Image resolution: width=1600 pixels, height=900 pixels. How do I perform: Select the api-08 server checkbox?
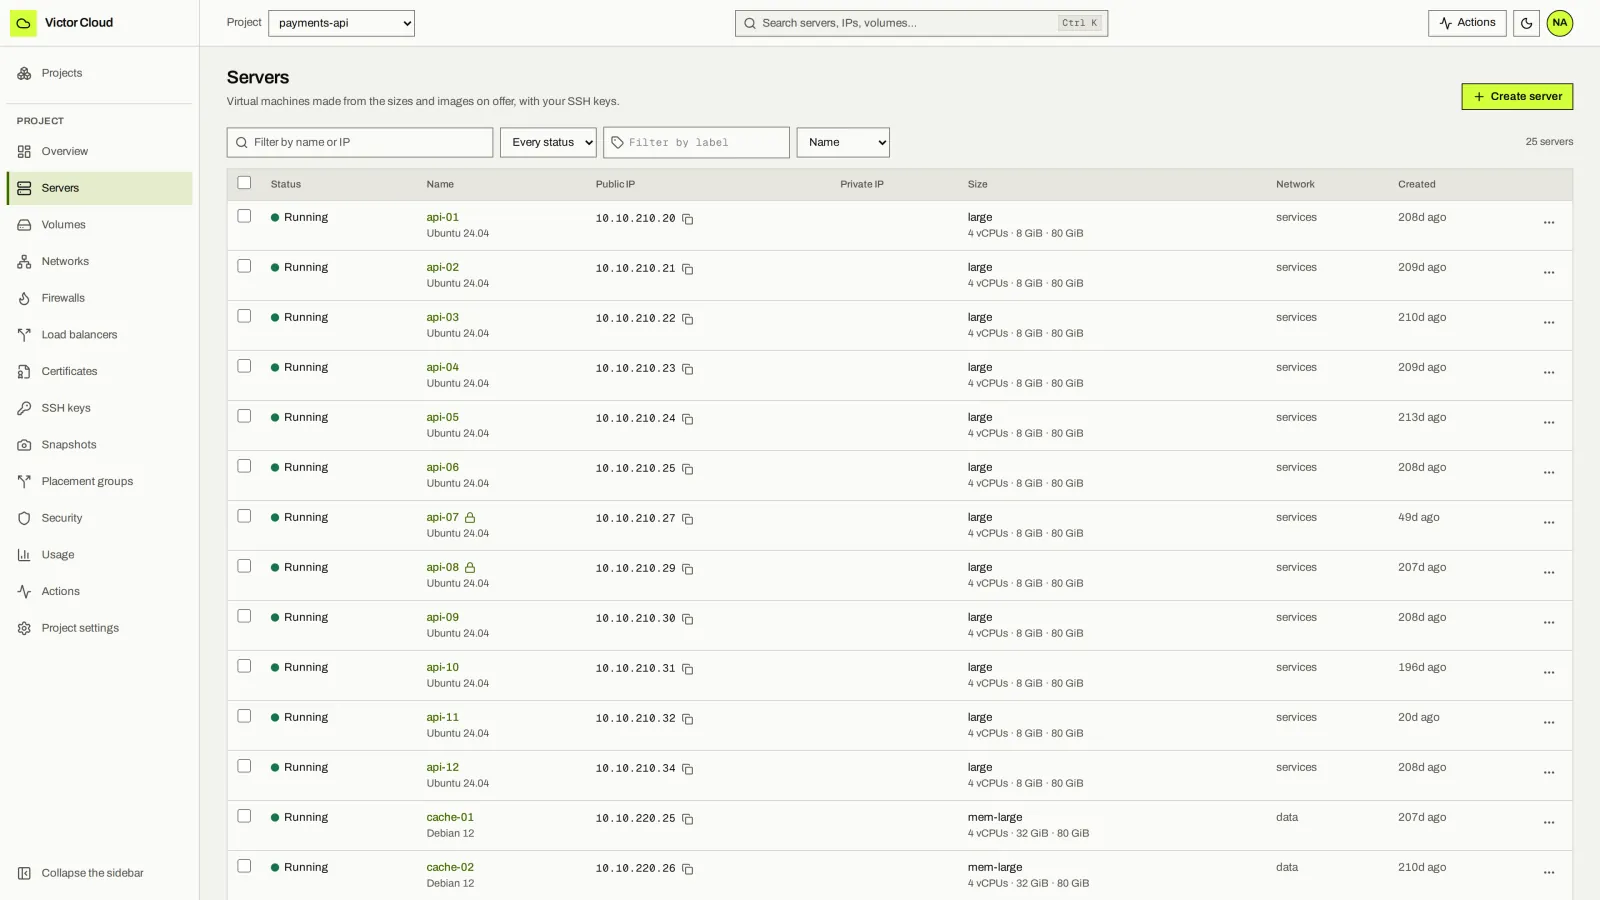coord(244,566)
